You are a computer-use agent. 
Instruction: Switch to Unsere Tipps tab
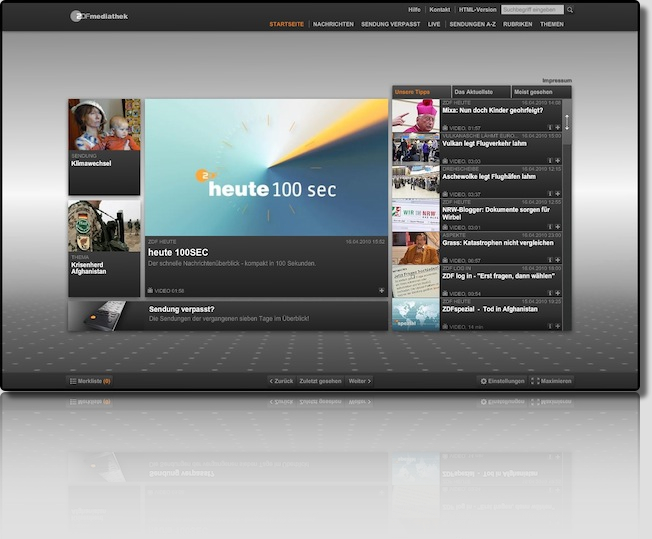tap(422, 92)
